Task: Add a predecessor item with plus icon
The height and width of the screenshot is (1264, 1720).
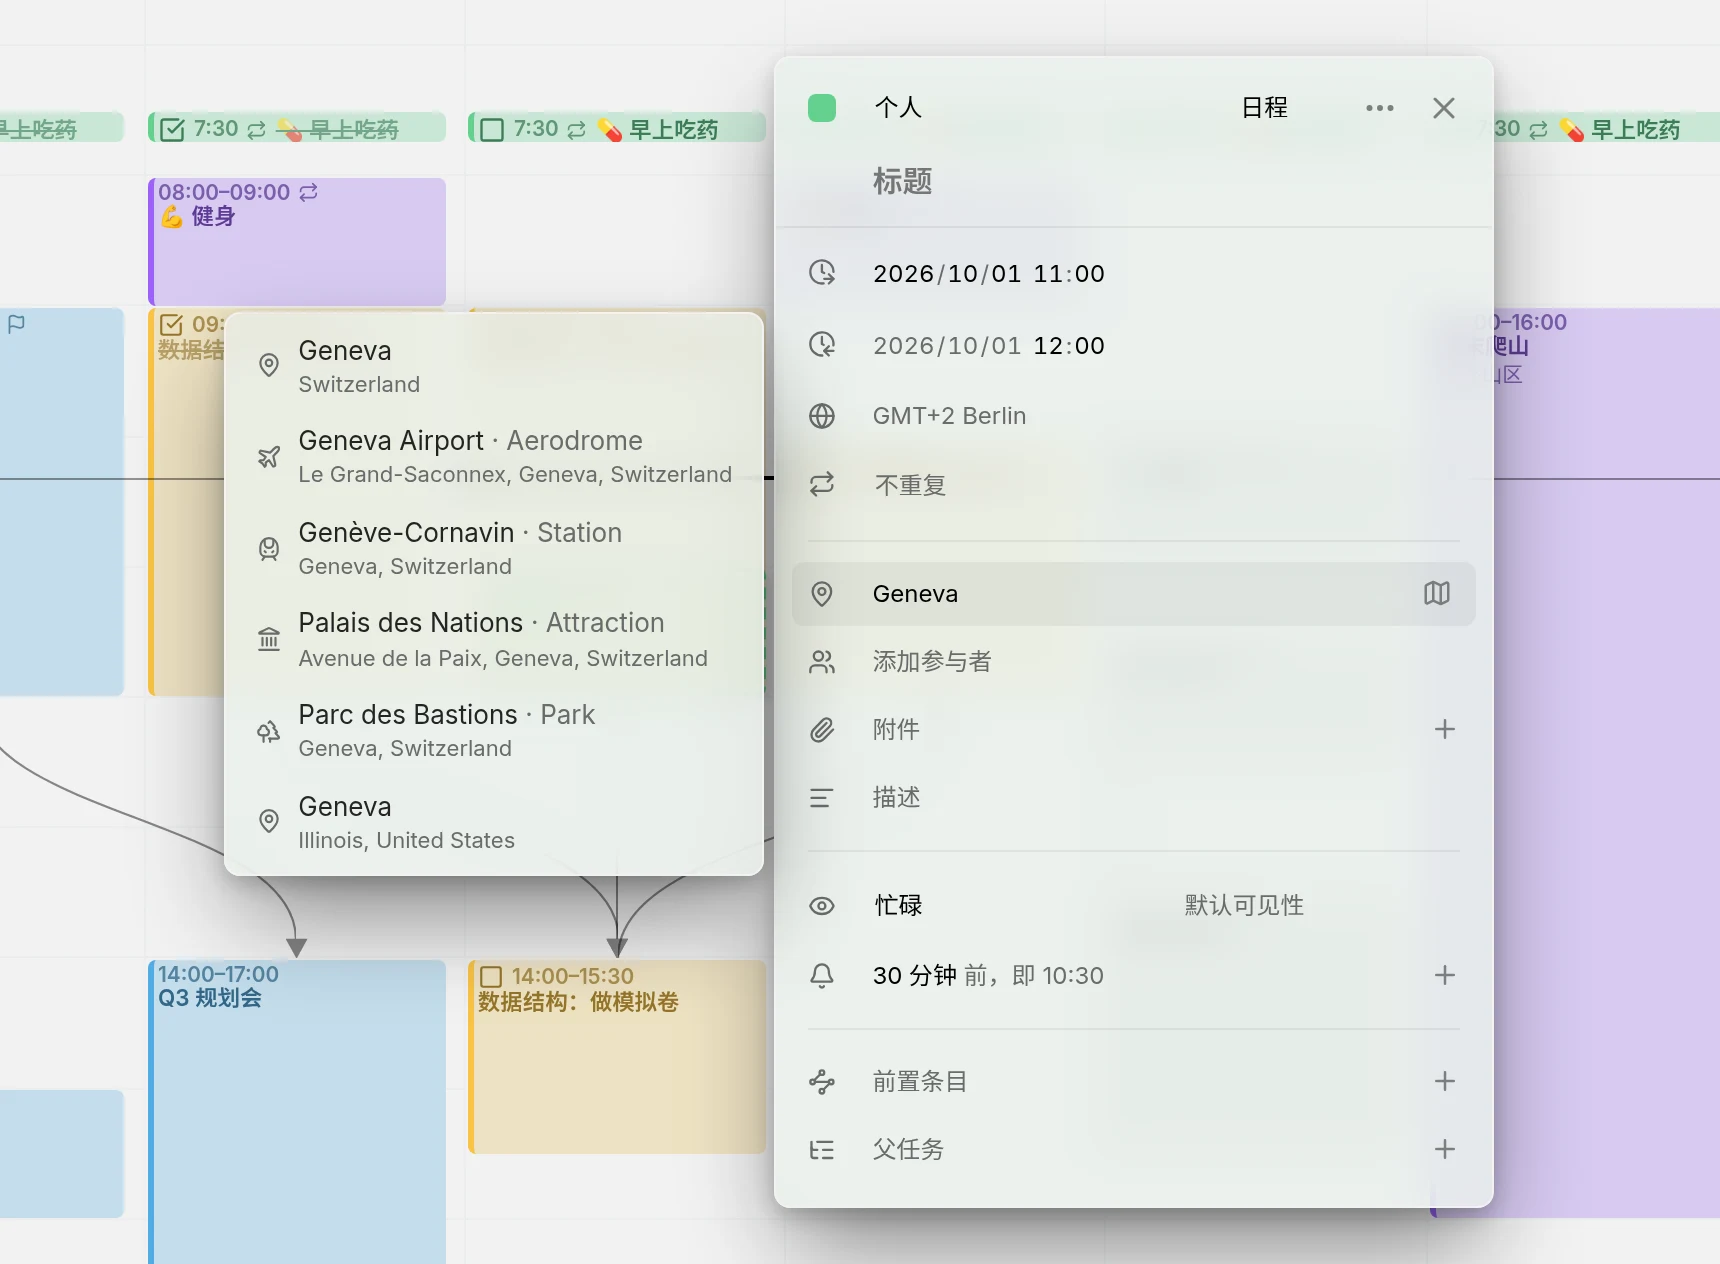Action: pos(1444,1081)
